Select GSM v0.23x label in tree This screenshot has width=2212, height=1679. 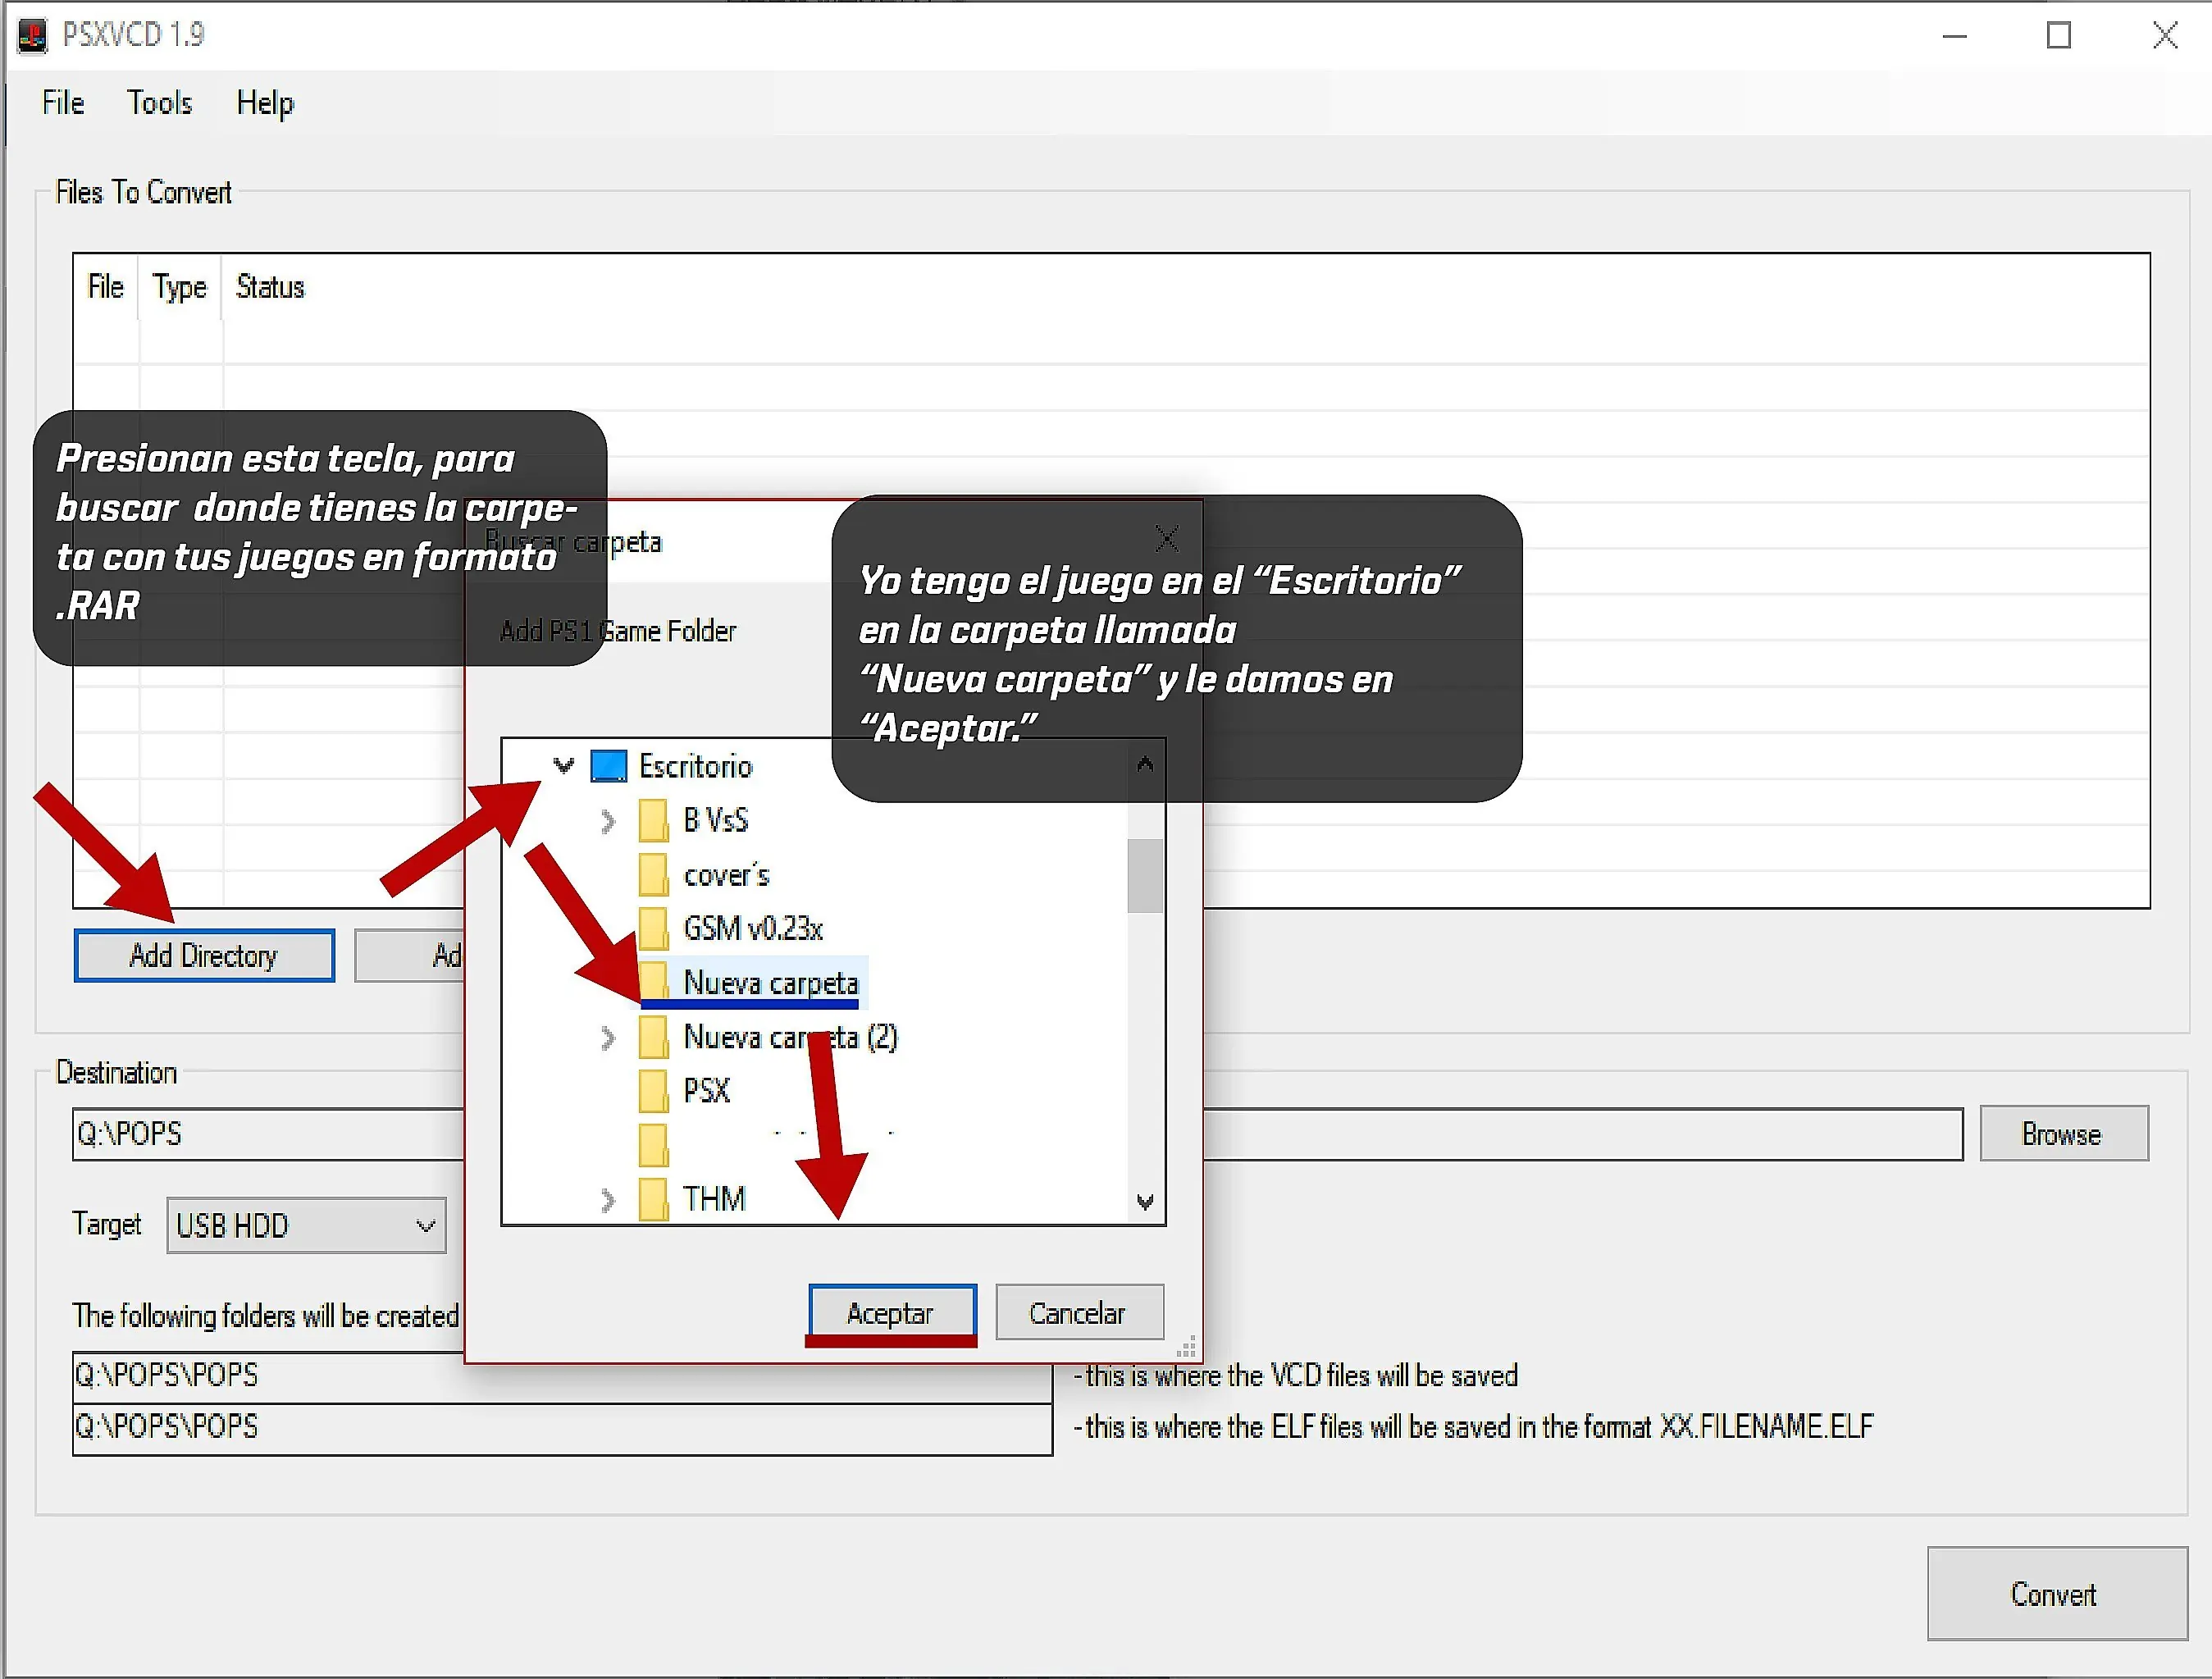[x=753, y=928]
